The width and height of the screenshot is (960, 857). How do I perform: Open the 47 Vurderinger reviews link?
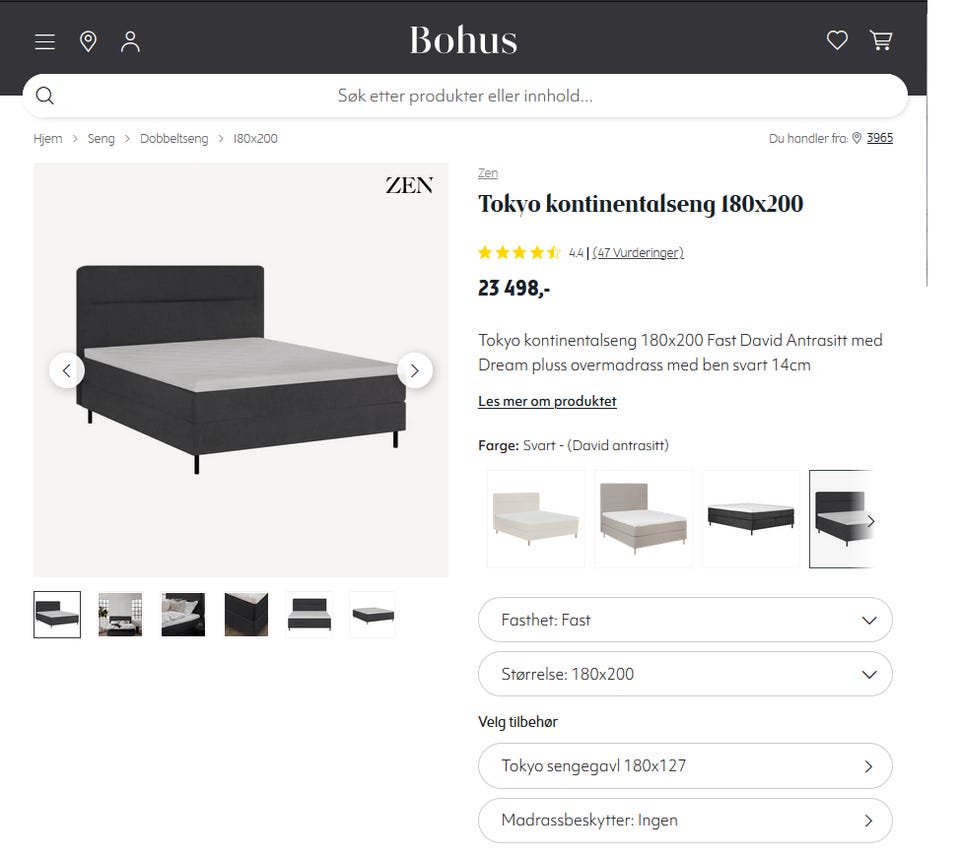[x=638, y=253]
